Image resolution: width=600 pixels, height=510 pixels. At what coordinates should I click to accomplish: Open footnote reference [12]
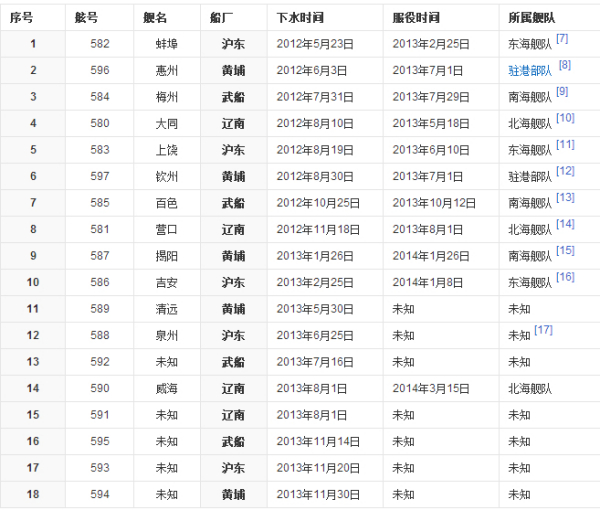point(565,171)
